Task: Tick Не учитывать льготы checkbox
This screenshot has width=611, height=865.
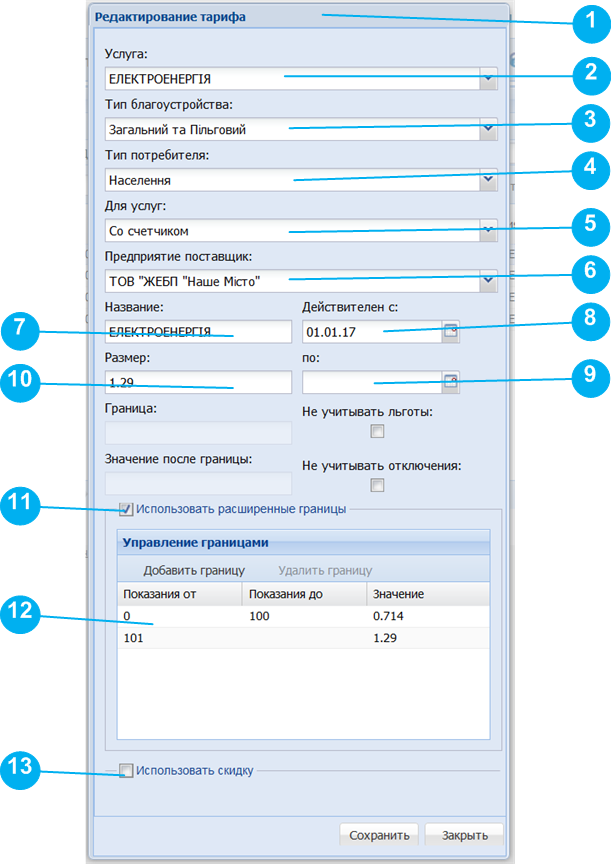Action: (x=377, y=431)
